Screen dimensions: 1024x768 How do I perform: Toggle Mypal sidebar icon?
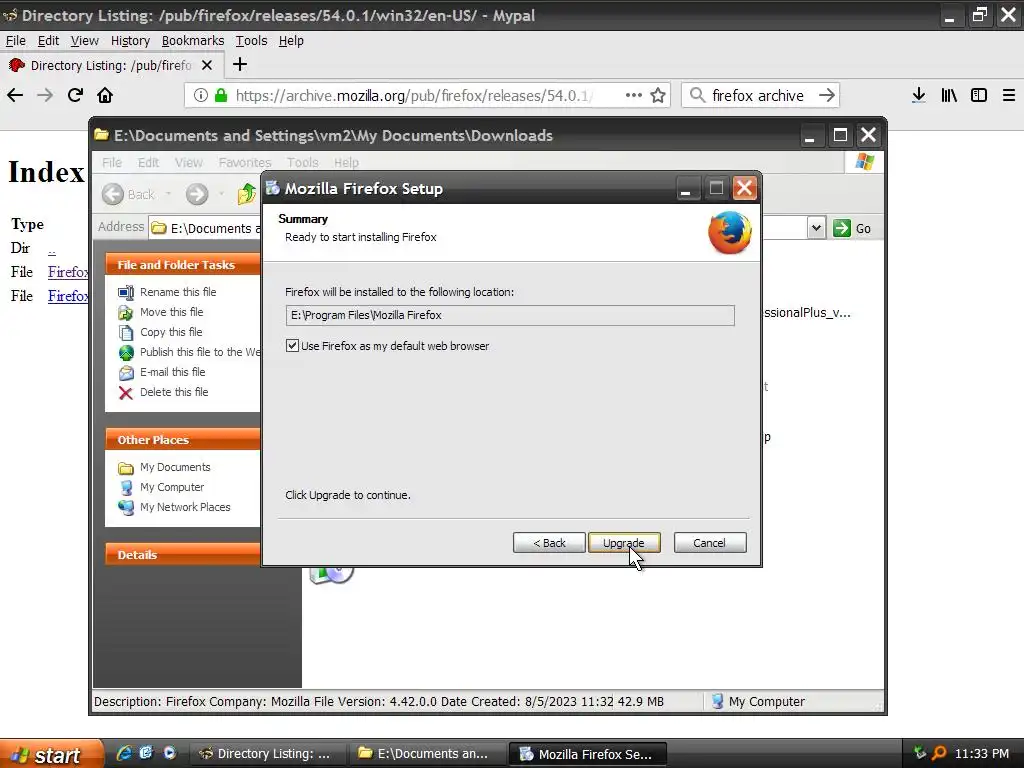[x=979, y=95]
